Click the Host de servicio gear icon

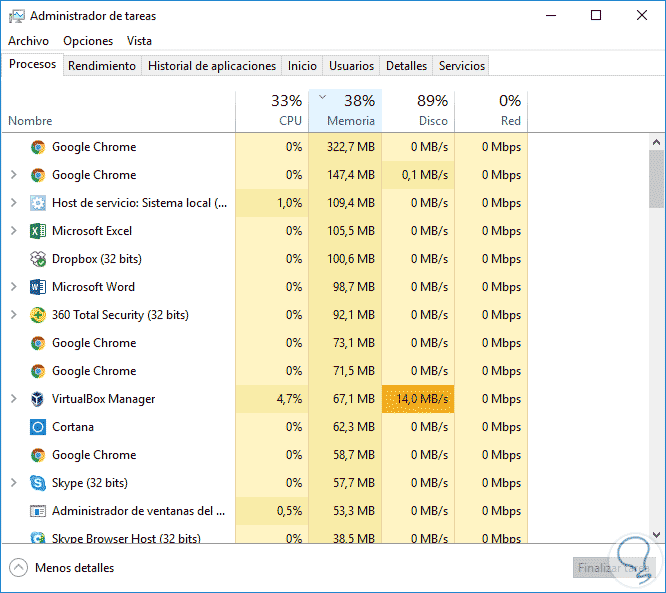click(x=38, y=203)
